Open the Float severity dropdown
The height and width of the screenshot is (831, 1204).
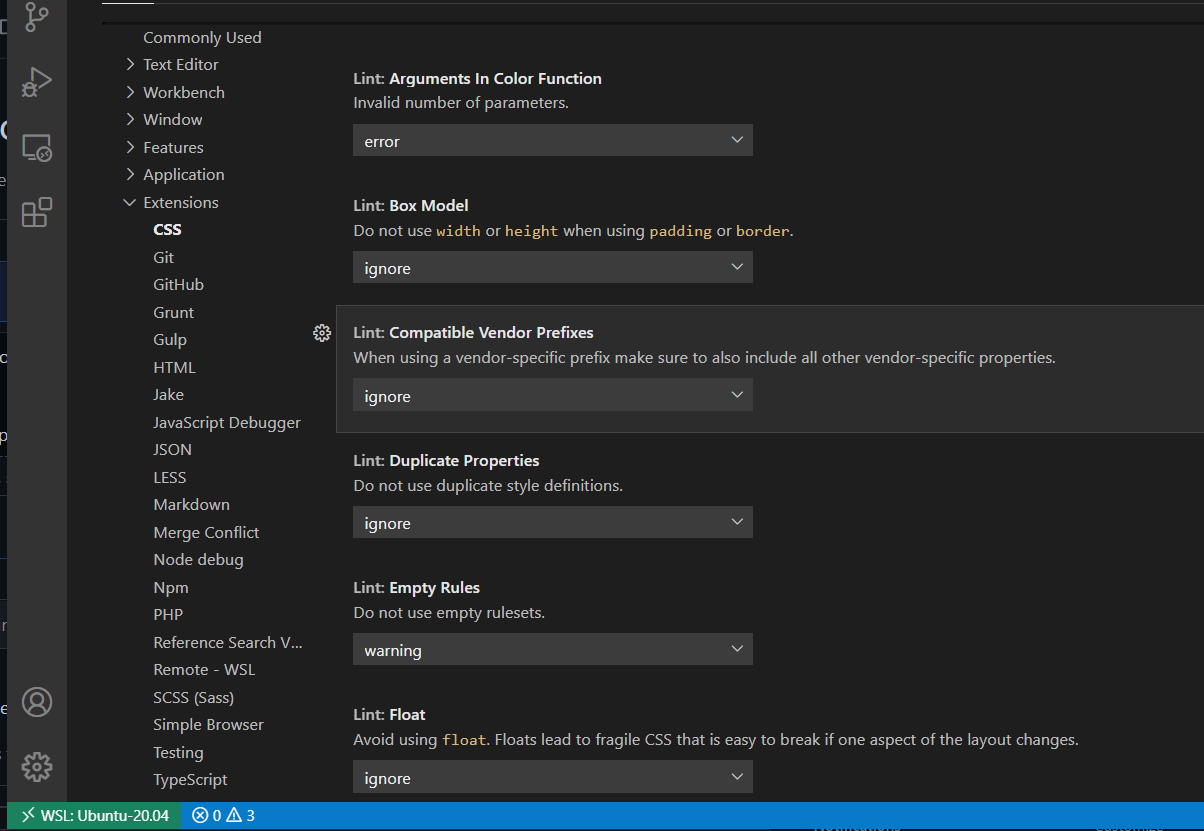pos(552,777)
